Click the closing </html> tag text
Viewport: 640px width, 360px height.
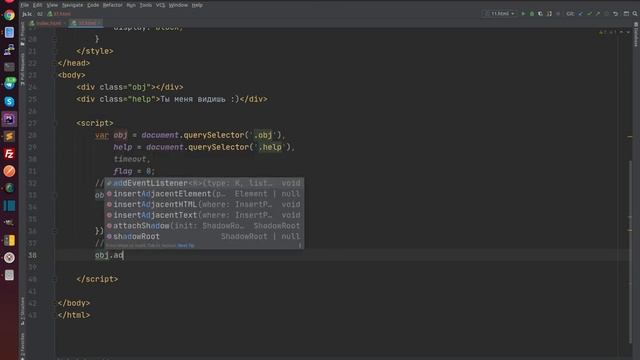(74, 316)
